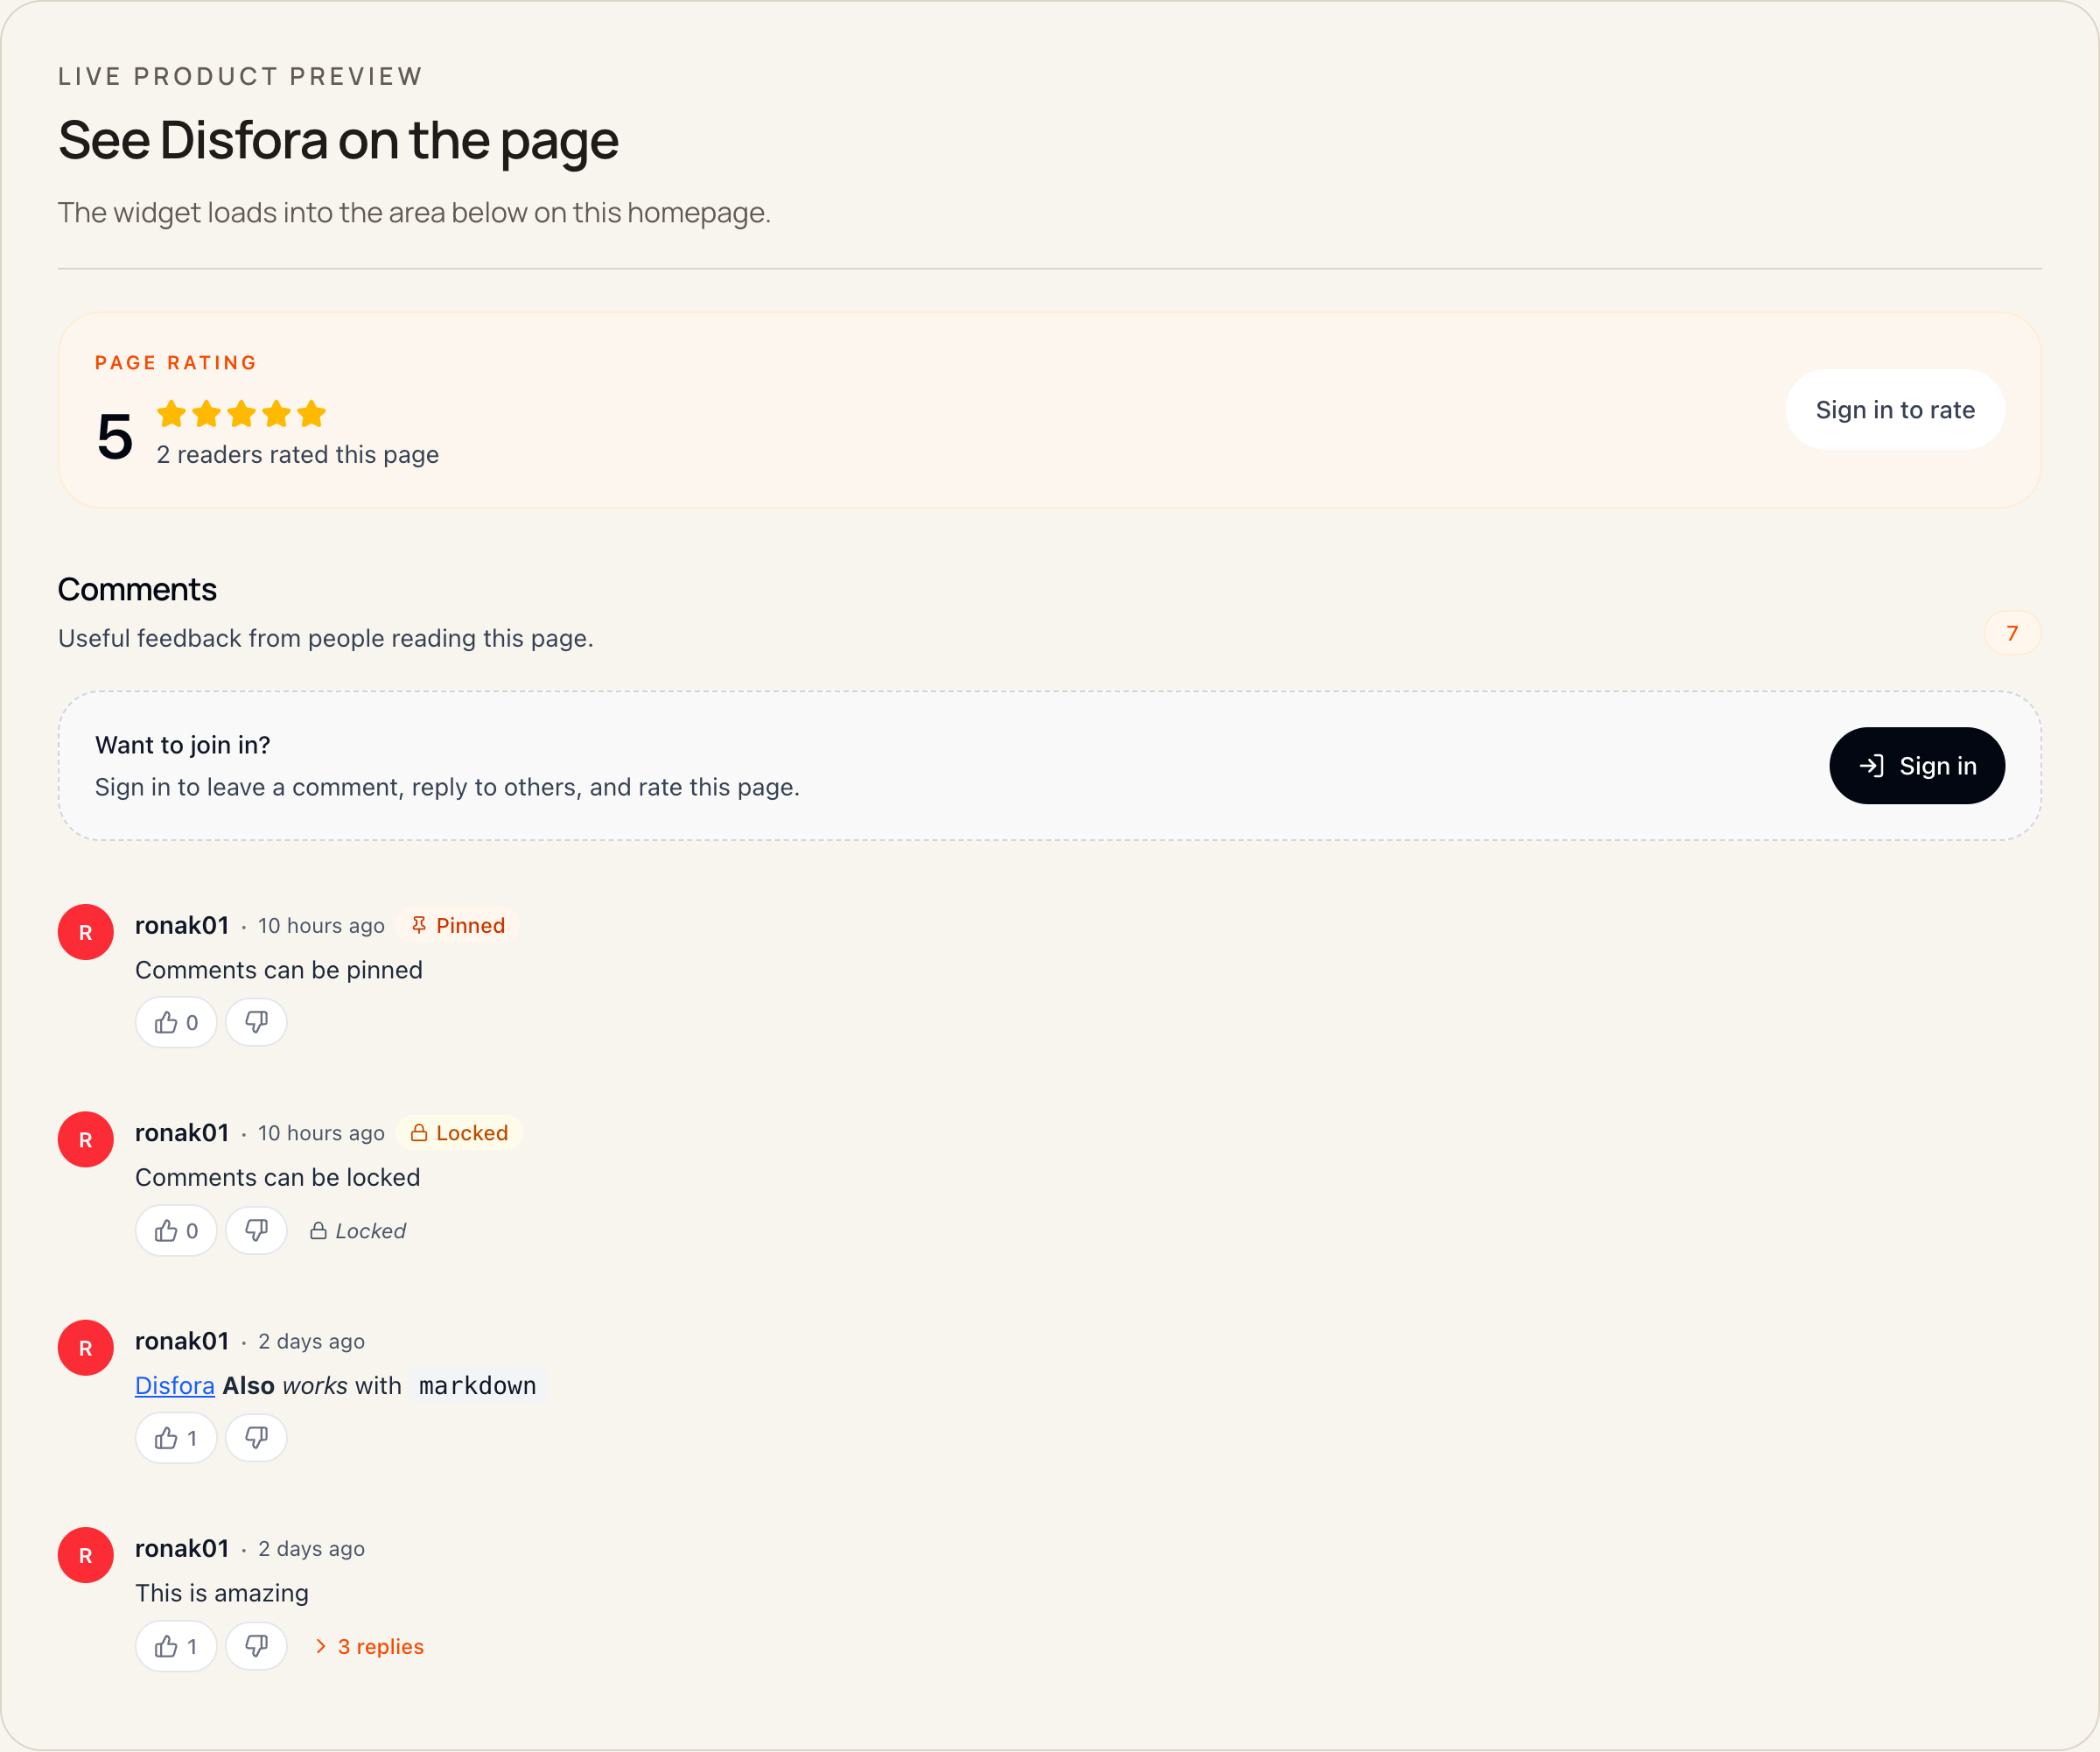Open the Disfora link in the comment

point(174,1385)
